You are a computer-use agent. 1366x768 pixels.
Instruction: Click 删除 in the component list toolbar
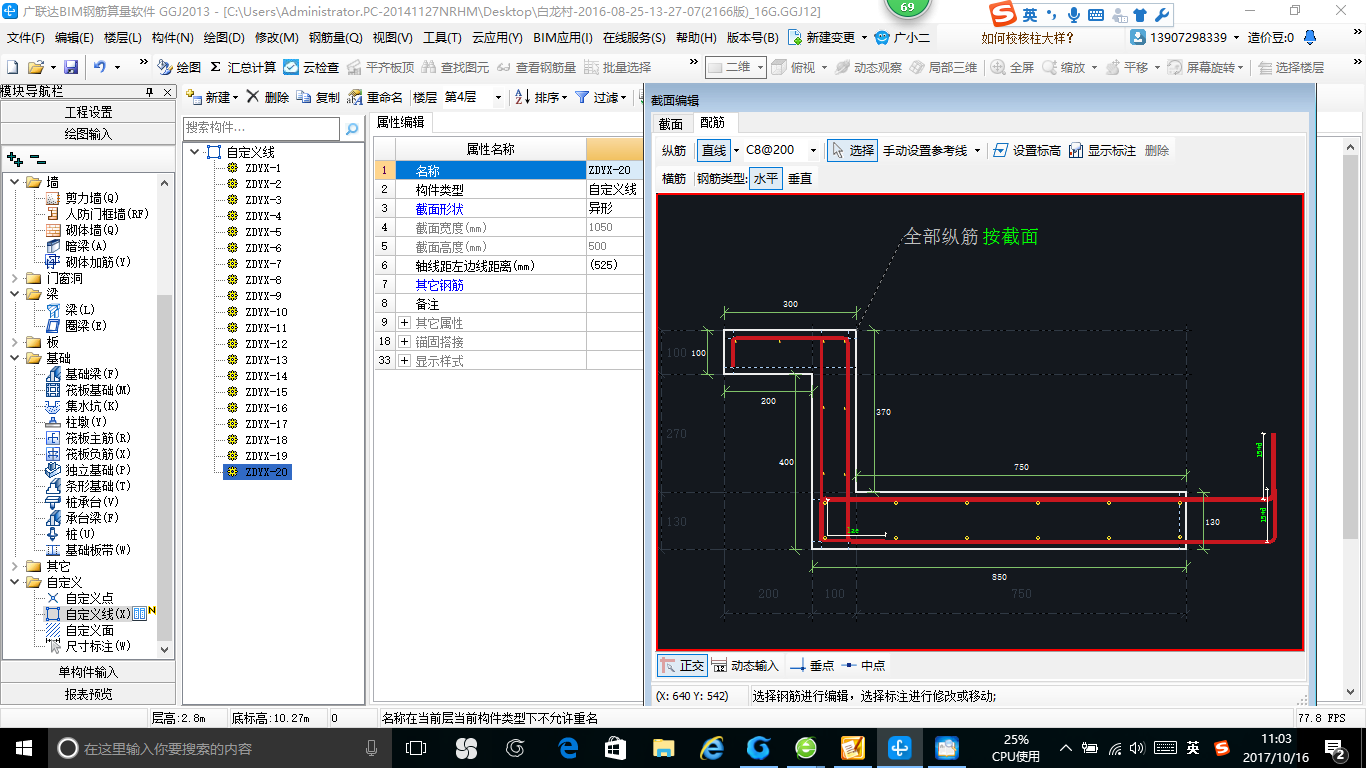tap(268, 97)
